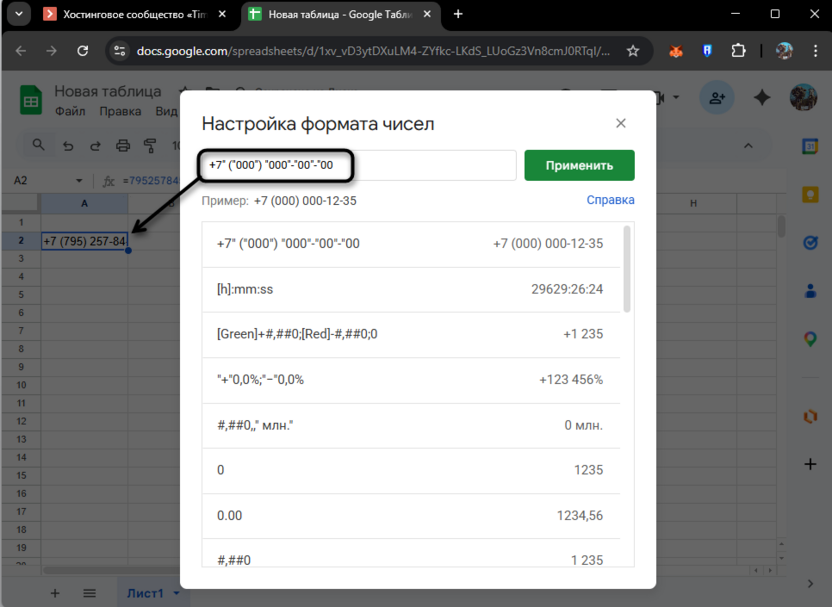
Task: Select the Paint format tool icon
Action: click(150, 145)
